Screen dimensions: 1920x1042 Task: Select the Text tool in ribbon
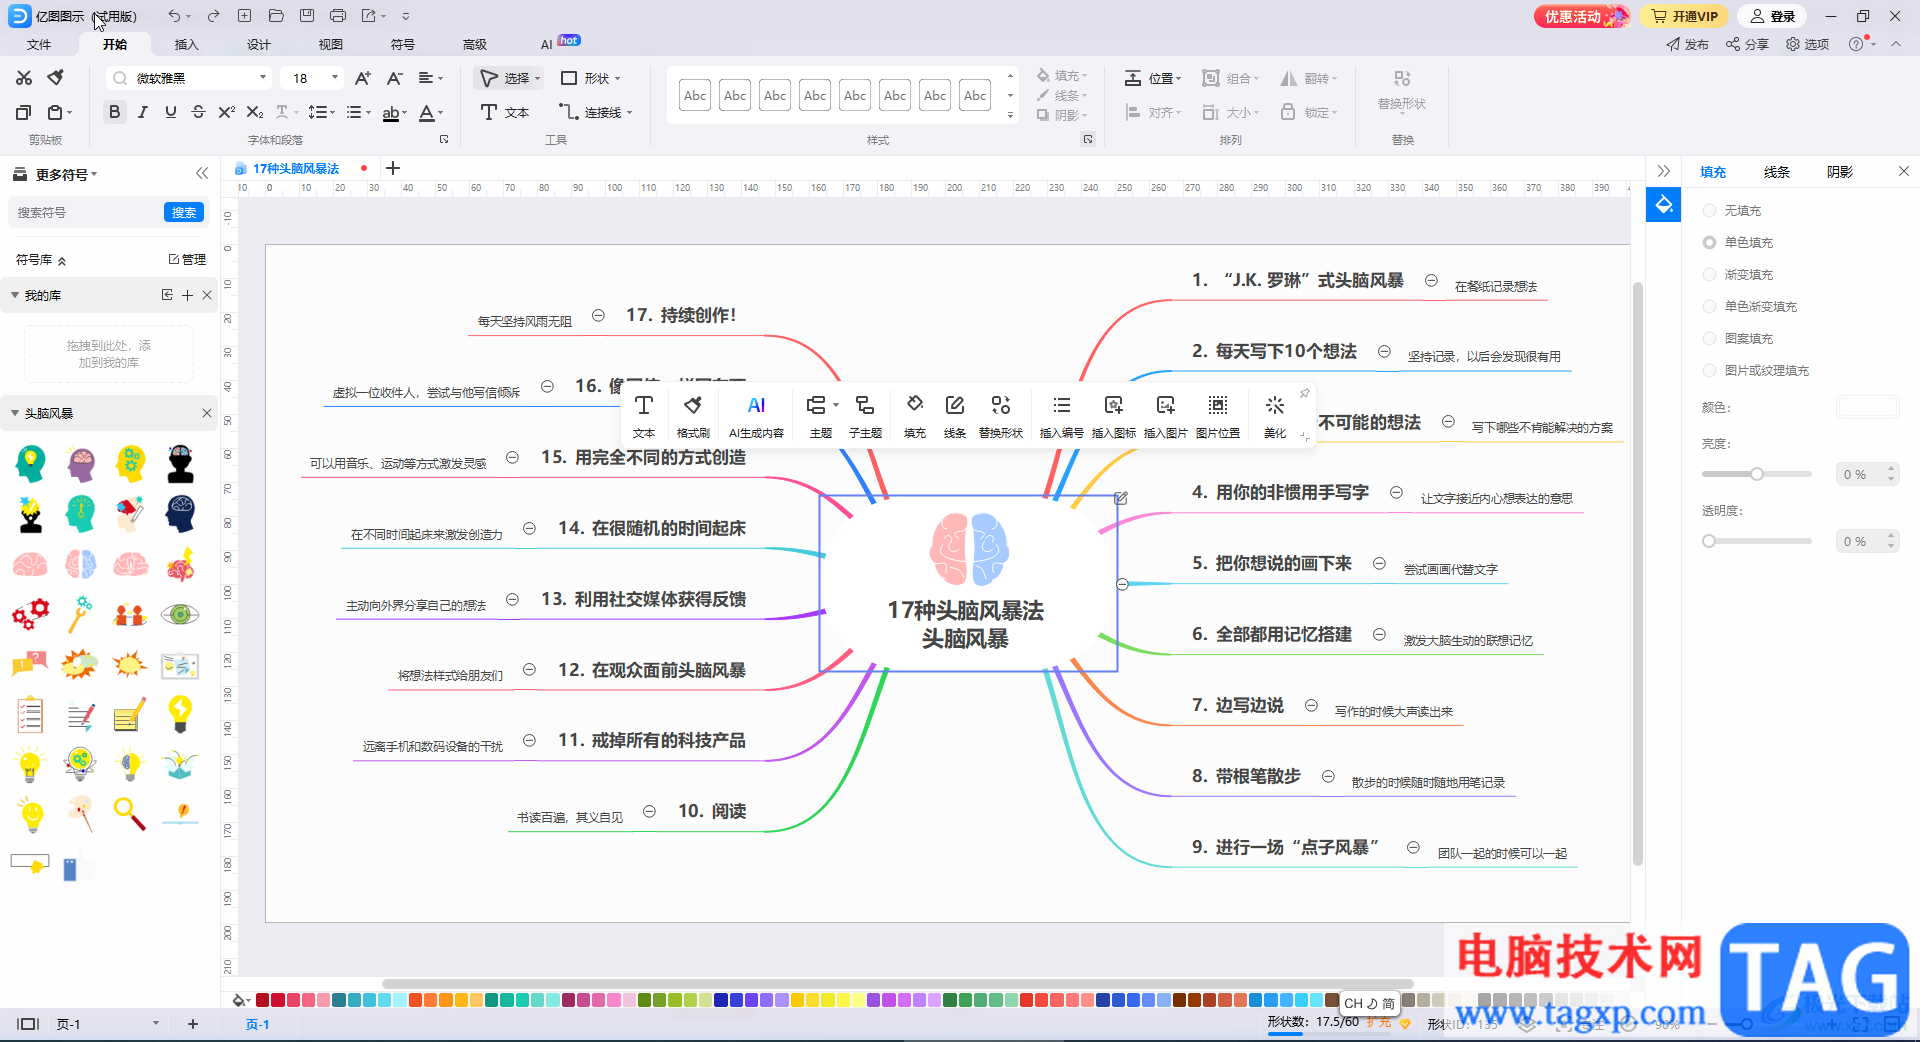[x=505, y=112]
